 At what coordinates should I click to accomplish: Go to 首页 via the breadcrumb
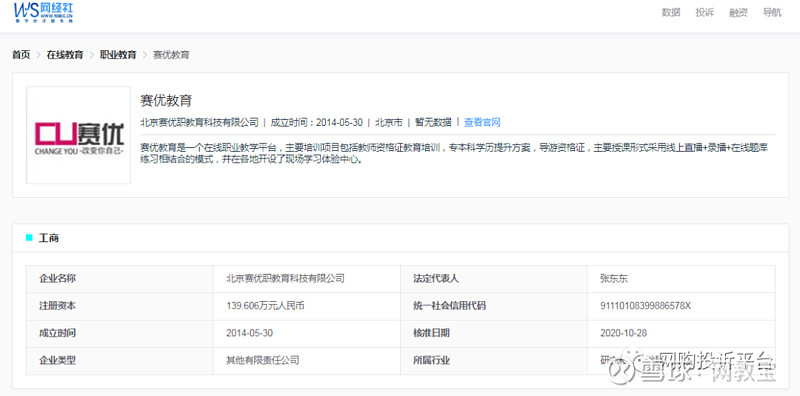click(x=21, y=55)
